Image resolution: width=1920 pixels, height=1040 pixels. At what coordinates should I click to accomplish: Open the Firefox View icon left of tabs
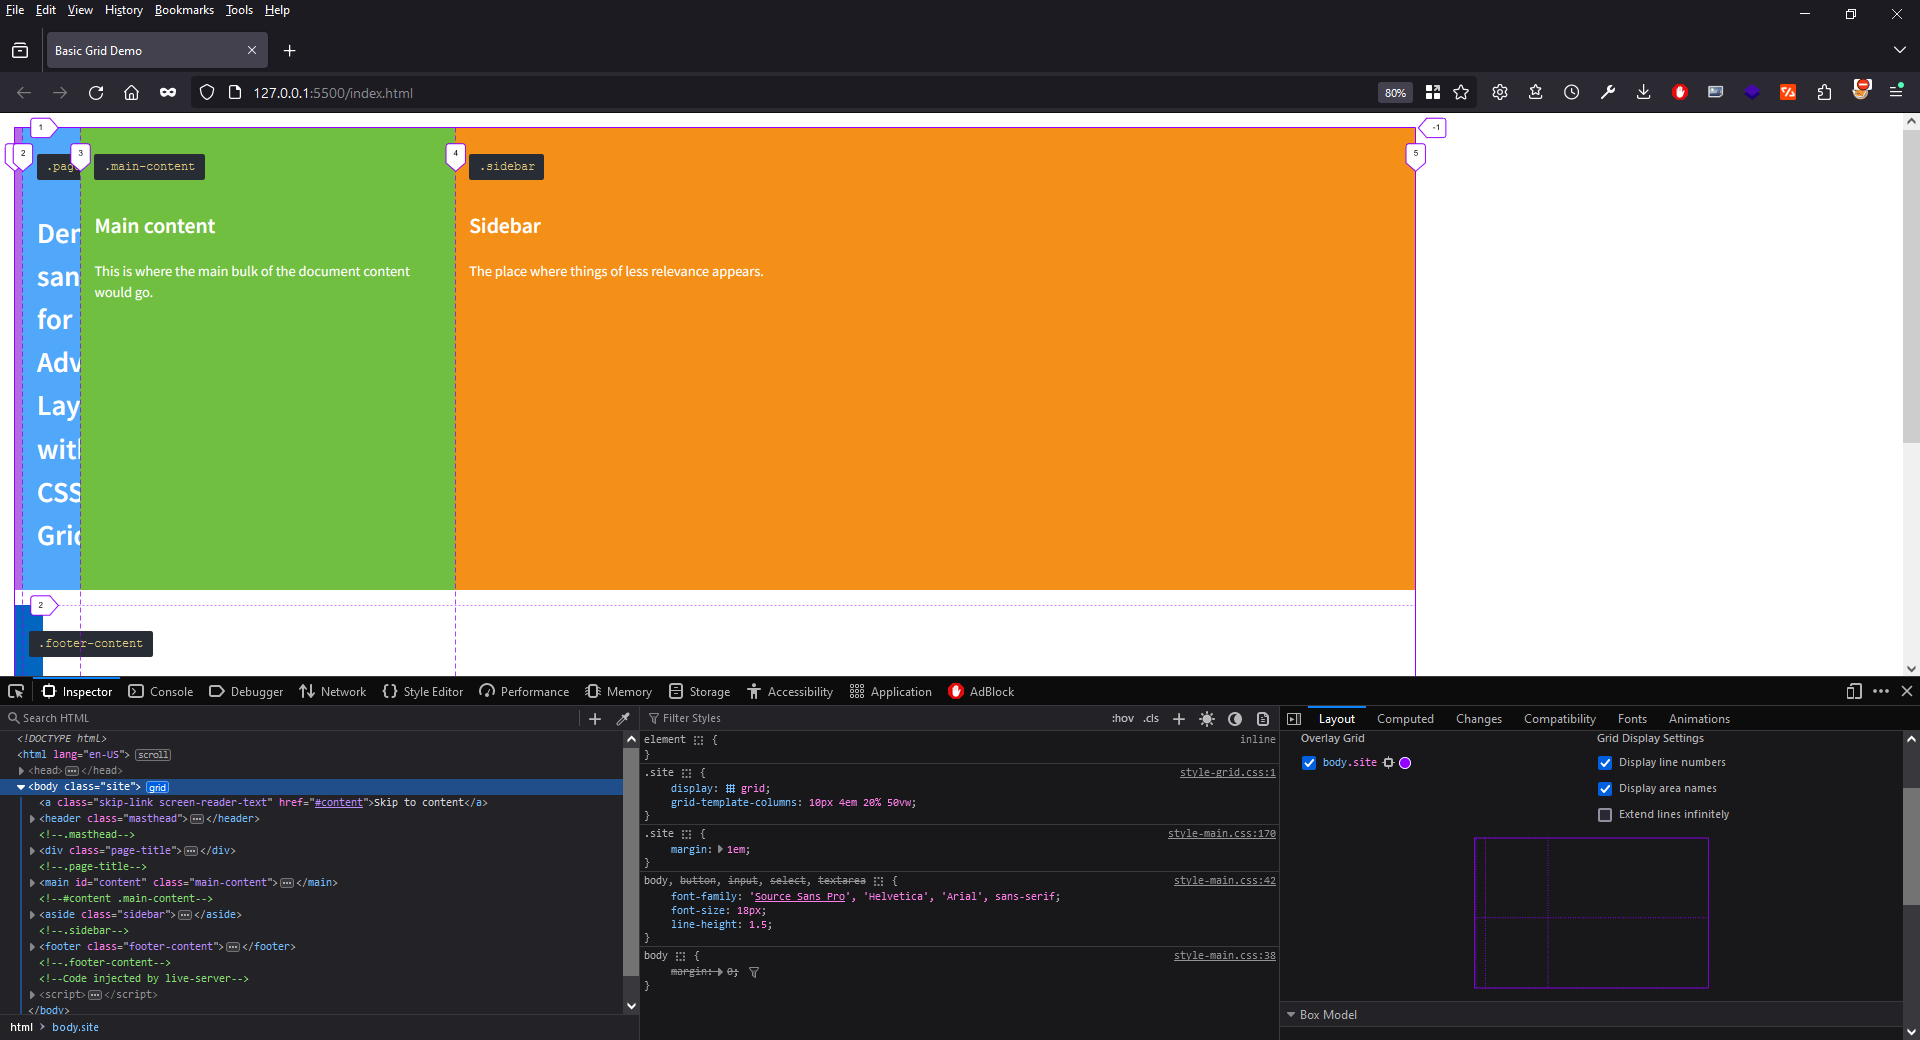point(20,50)
